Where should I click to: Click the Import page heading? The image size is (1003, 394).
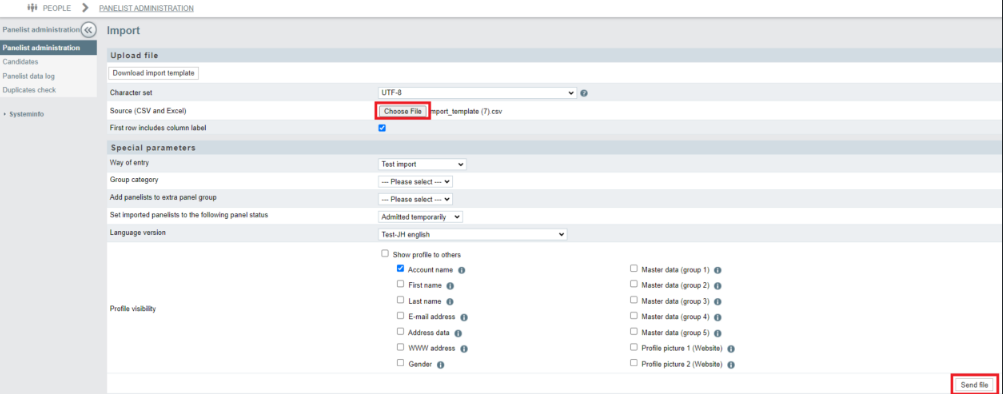pyautogui.click(x=123, y=30)
